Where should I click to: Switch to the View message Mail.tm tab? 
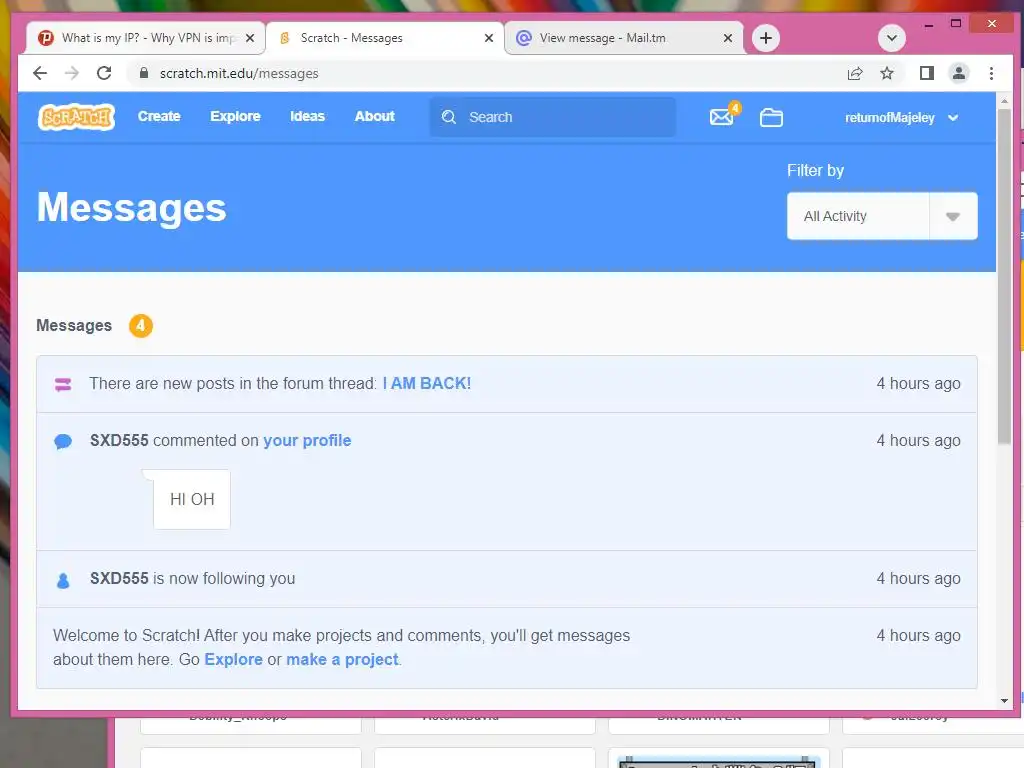[x=624, y=38]
